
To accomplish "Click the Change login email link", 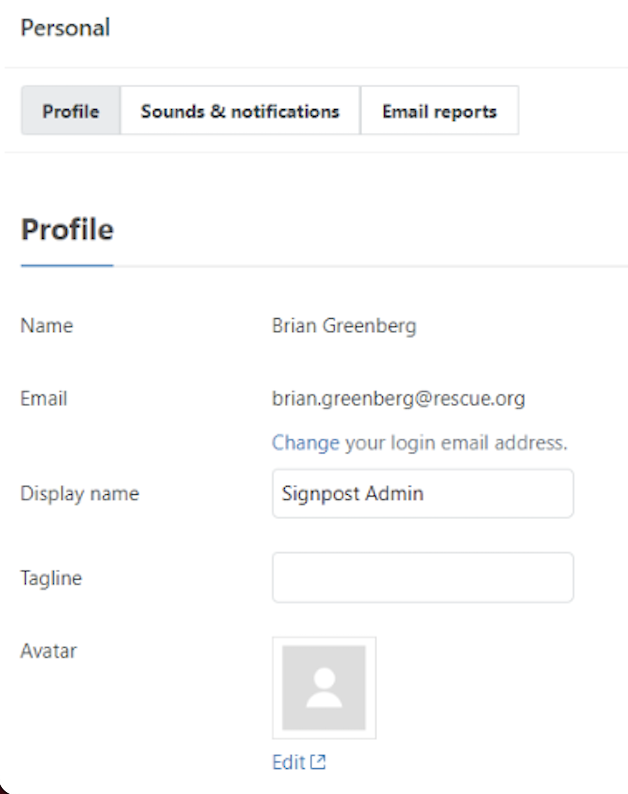I will pyautogui.click(x=305, y=442).
